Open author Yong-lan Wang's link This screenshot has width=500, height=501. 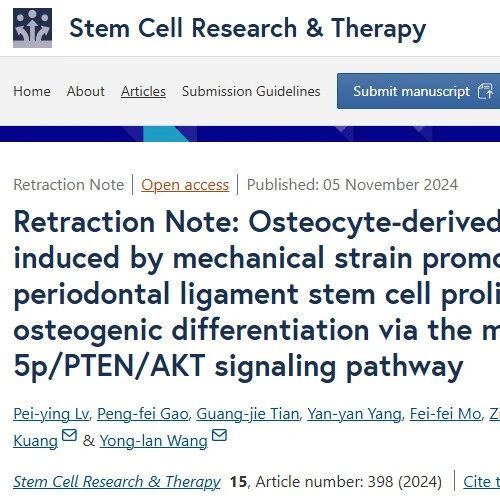coord(153,441)
